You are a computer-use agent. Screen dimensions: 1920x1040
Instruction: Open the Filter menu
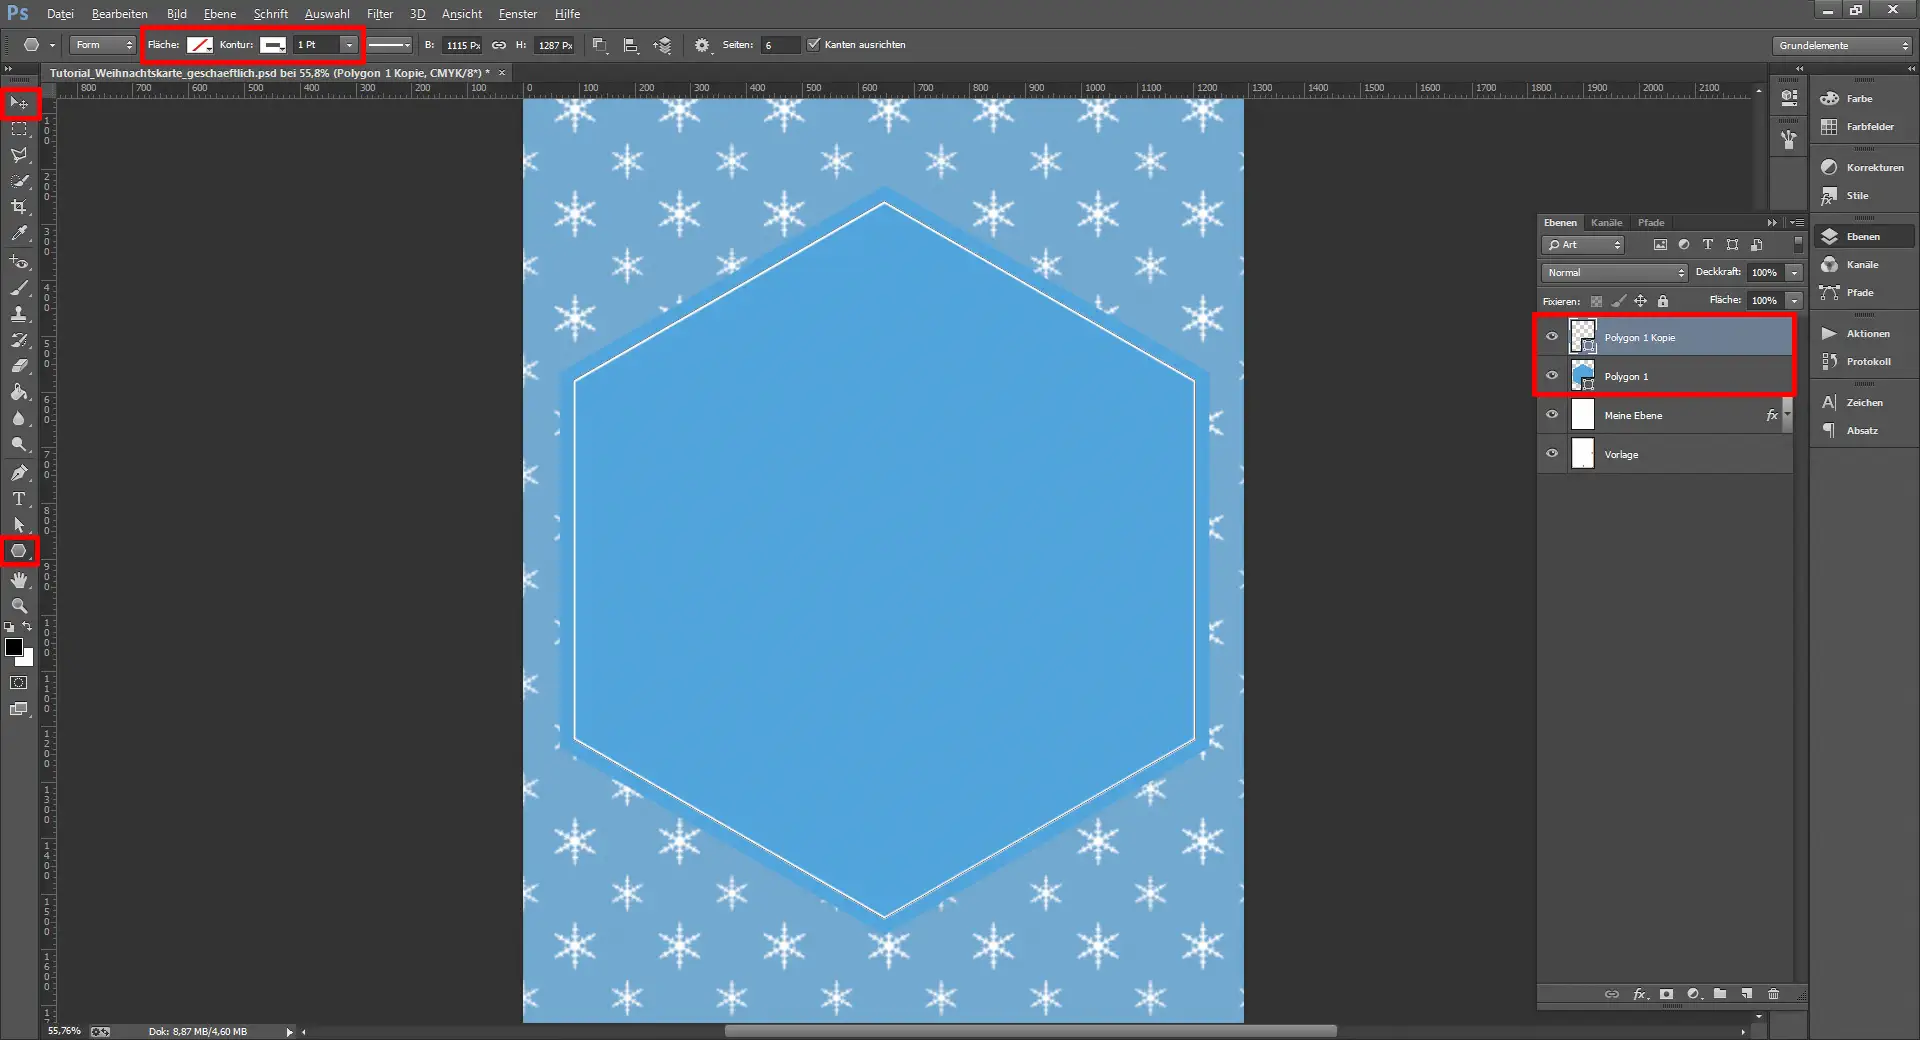tap(380, 13)
